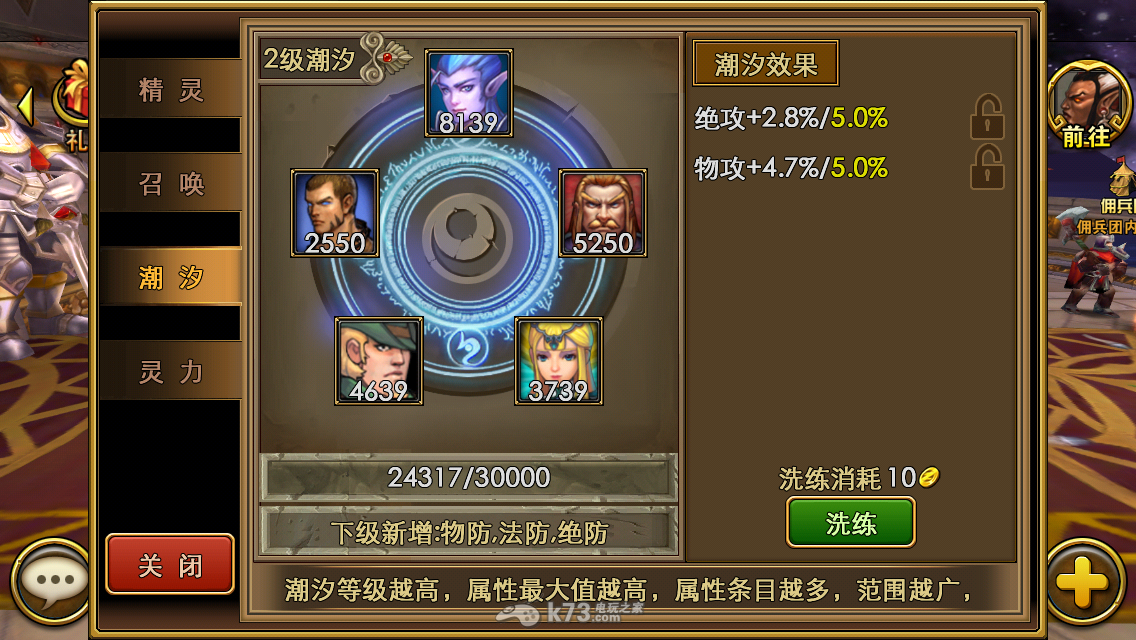This screenshot has height=640, width=1136.
Task: Click the 潮汐效果 header label
Action: click(x=766, y=64)
